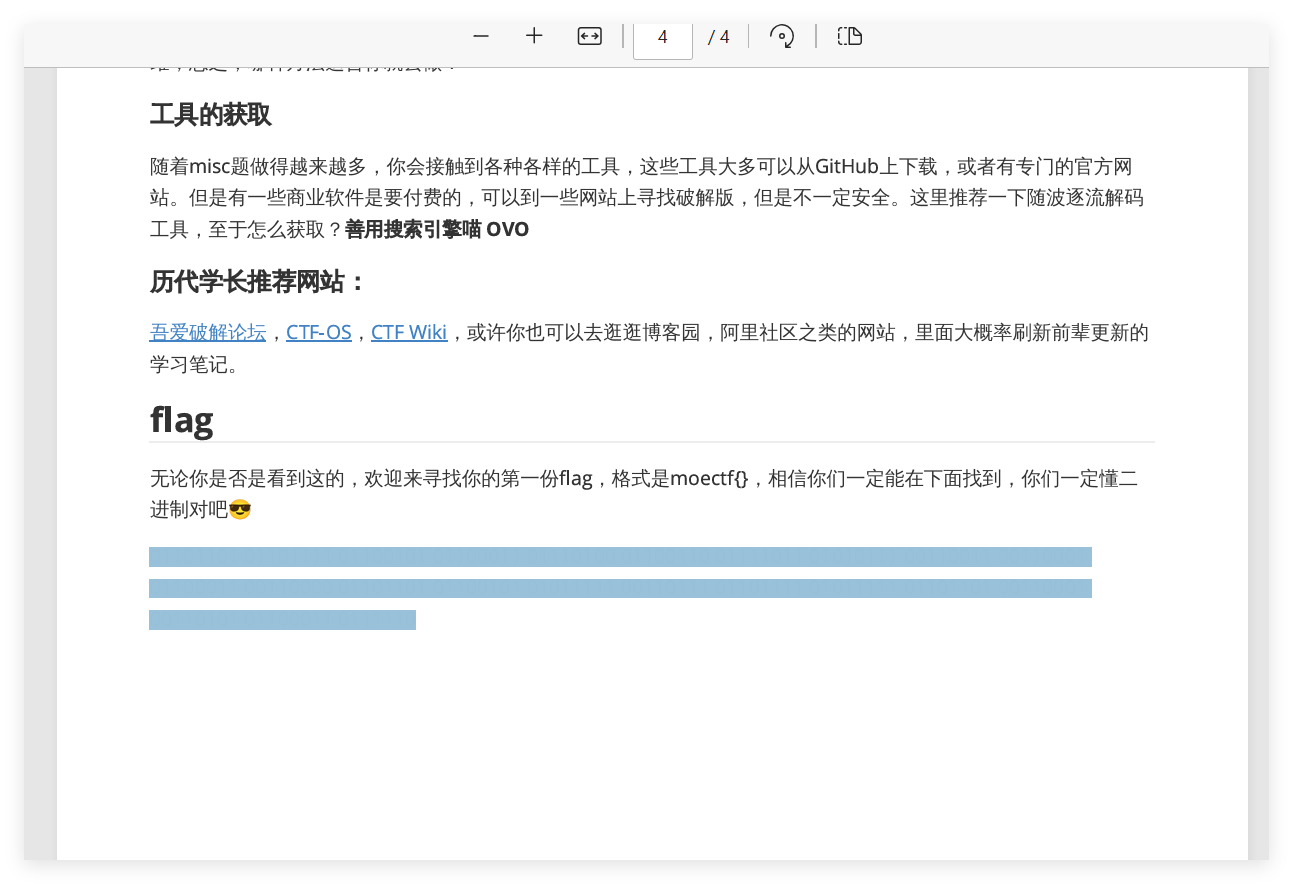Click the 工具的获取 heading
Image resolution: width=1293 pixels, height=884 pixels.
(x=211, y=115)
